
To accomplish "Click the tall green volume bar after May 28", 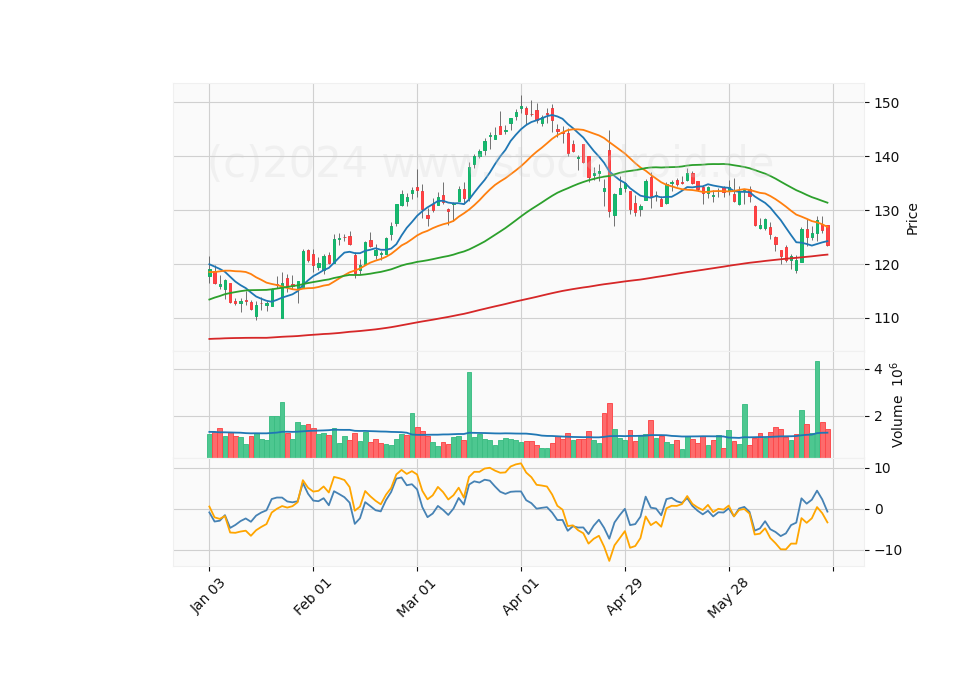I will [745, 431].
